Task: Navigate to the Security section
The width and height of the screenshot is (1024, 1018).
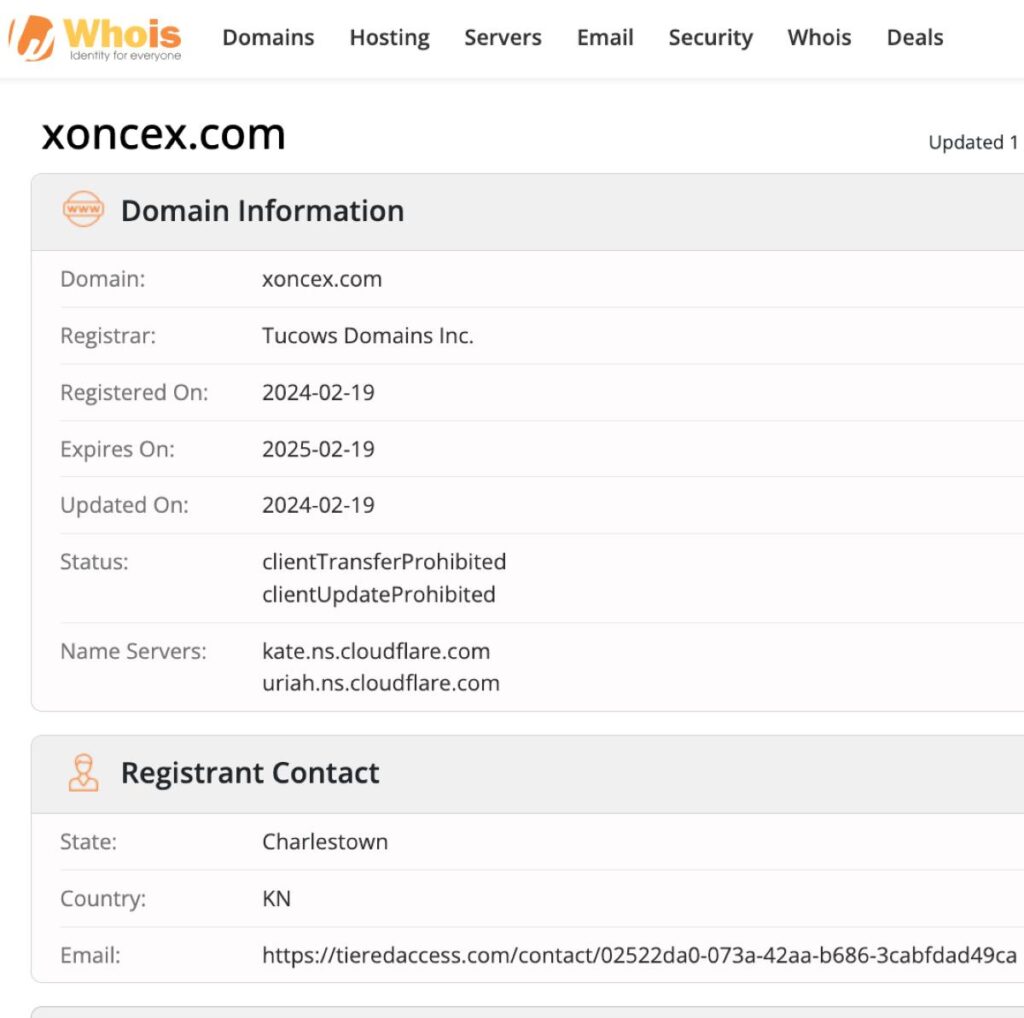Action: [710, 37]
